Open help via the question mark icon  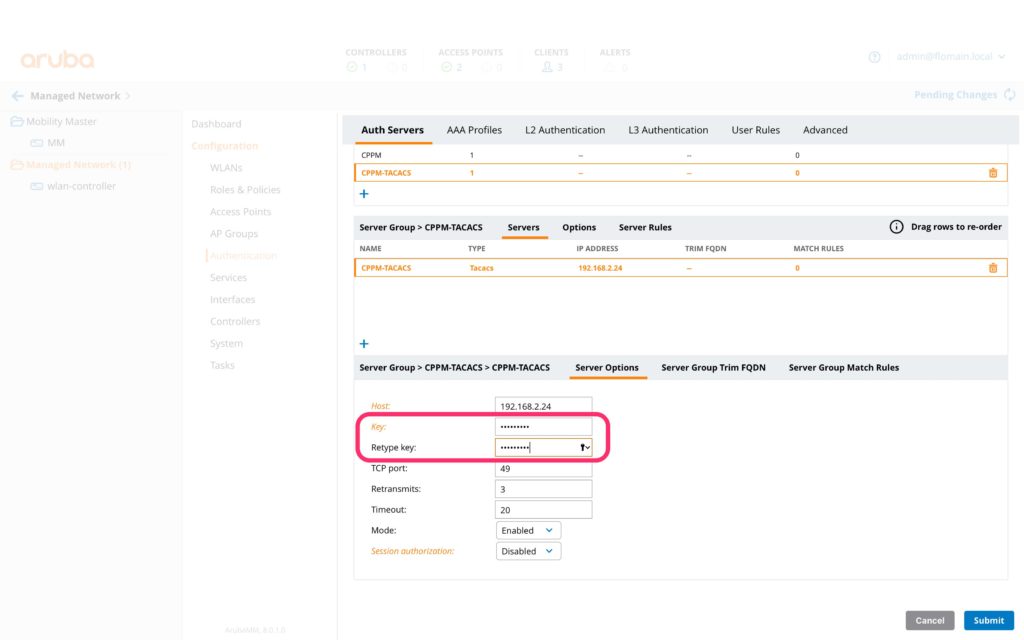pyautogui.click(x=874, y=57)
